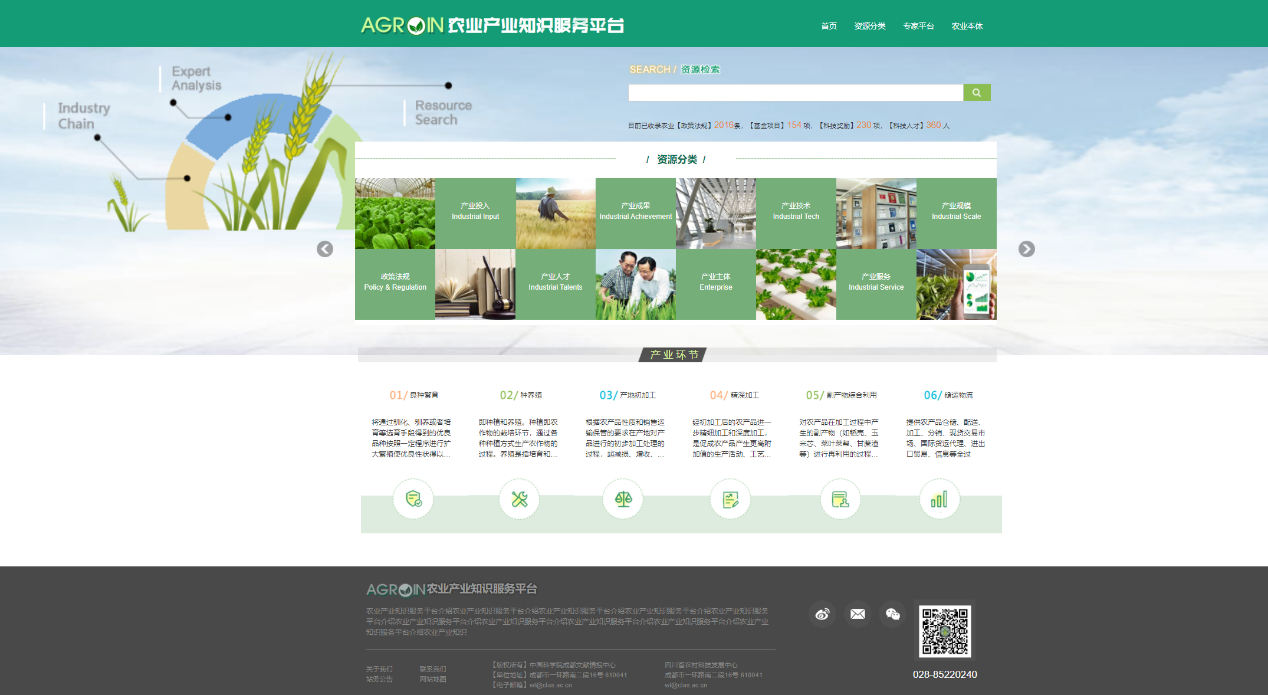The width and height of the screenshot is (1268, 695).
Task: Click the left carousel arrow
Action: (x=325, y=249)
